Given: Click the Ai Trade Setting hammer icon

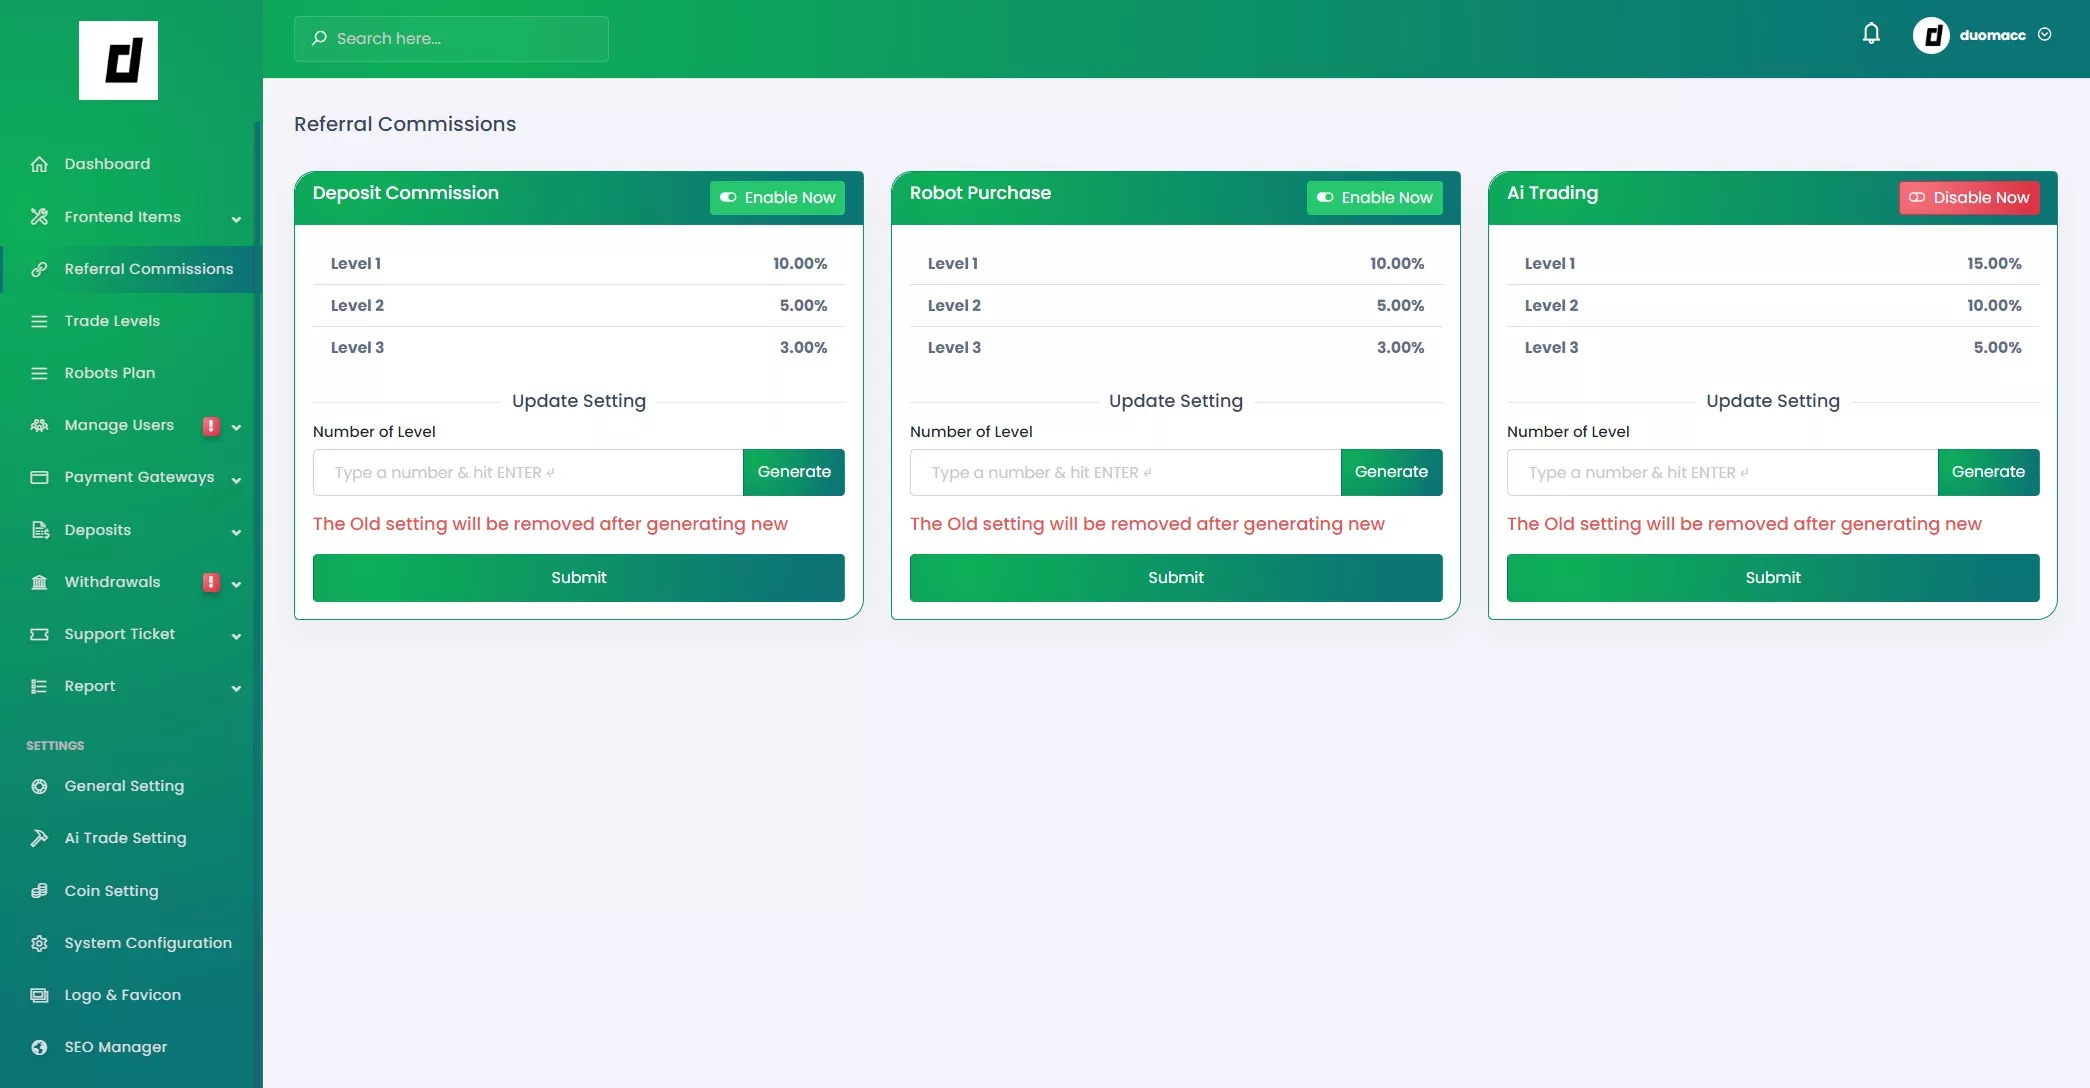Looking at the screenshot, I should point(39,838).
